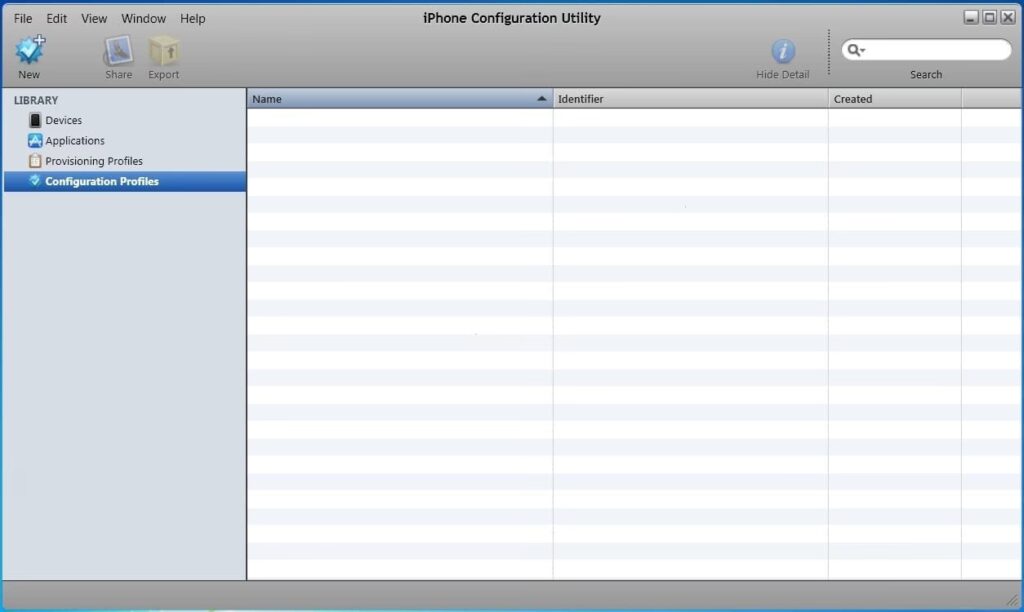Open the search magnifier dropdown
This screenshot has width=1024, height=612.
[x=856, y=50]
